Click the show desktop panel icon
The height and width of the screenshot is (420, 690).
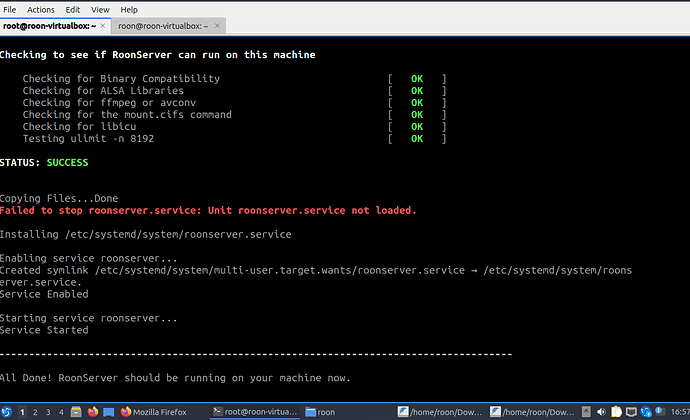[x=108, y=411]
